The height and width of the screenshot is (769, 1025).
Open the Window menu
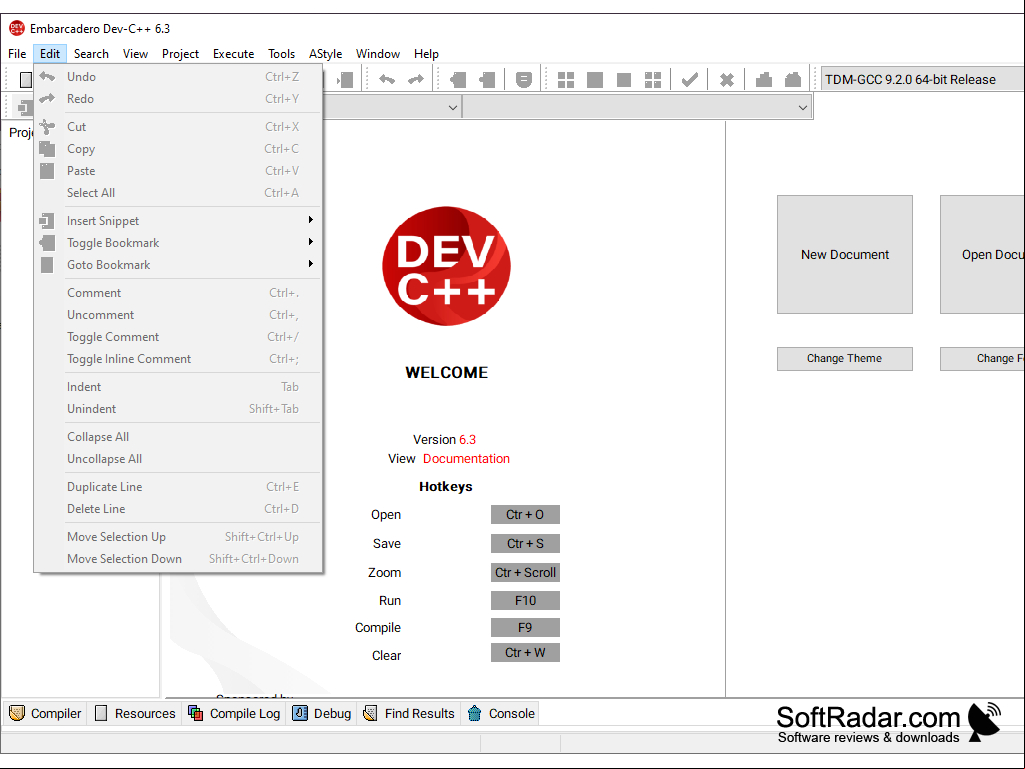(x=378, y=54)
